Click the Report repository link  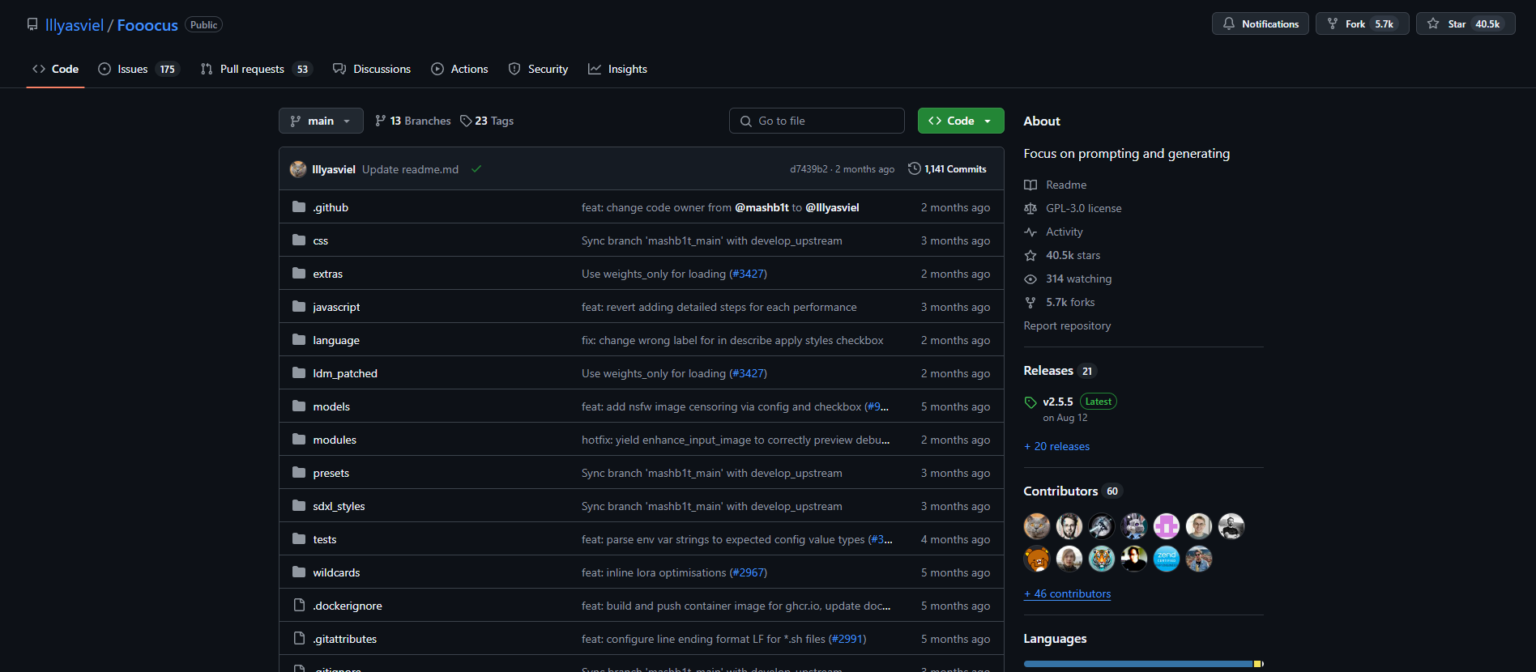(x=1067, y=325)
